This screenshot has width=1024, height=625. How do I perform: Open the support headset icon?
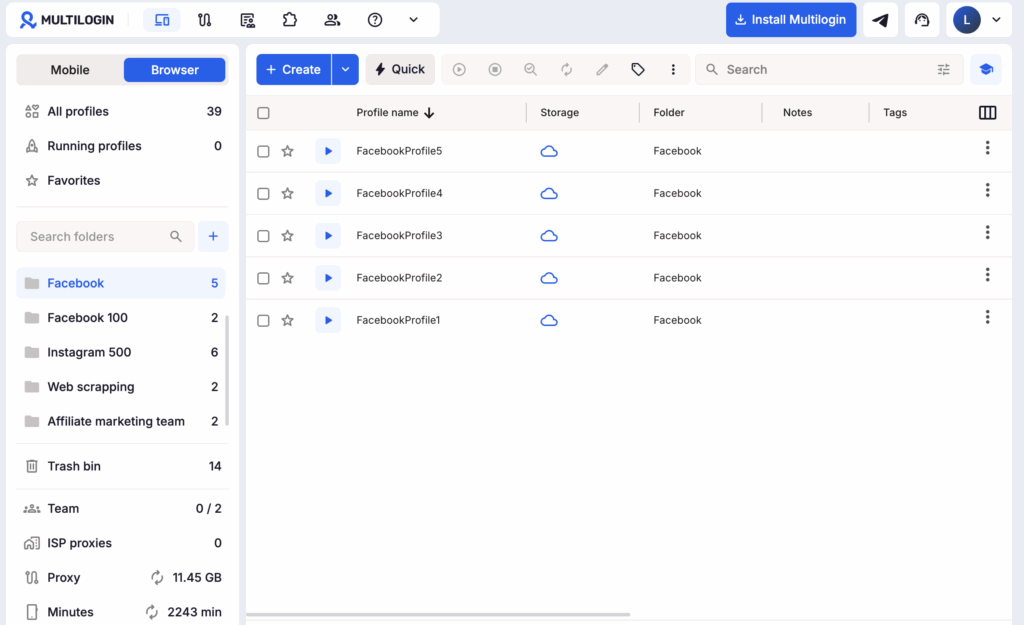921,20
